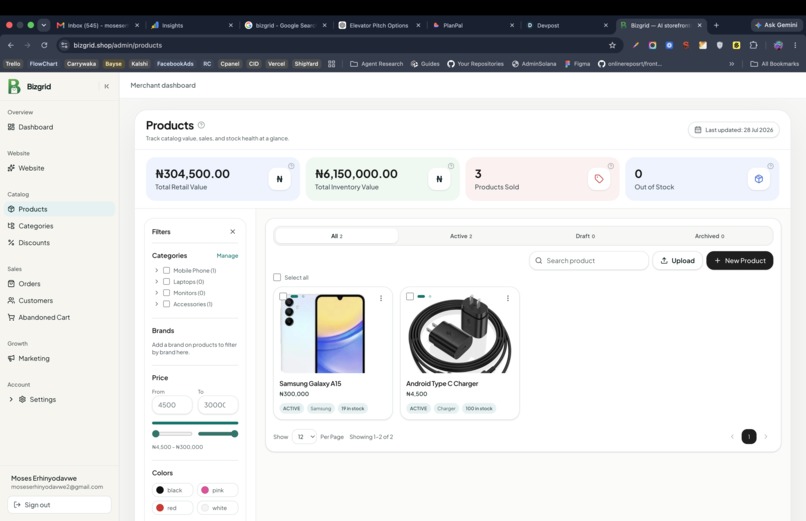Open options menu for Samsung Galaxy A15
Image resolution: width=806 pixels, height=521 pixels.
(381, 298)
